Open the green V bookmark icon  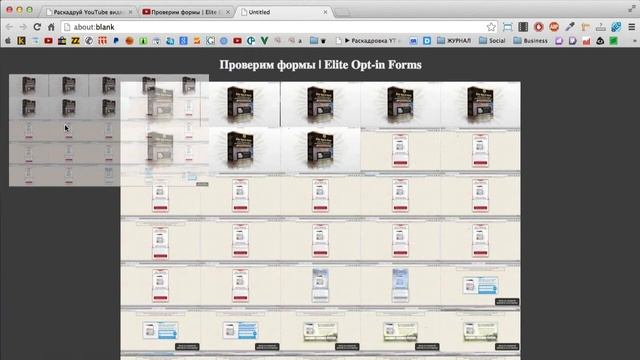click(264, 40)
